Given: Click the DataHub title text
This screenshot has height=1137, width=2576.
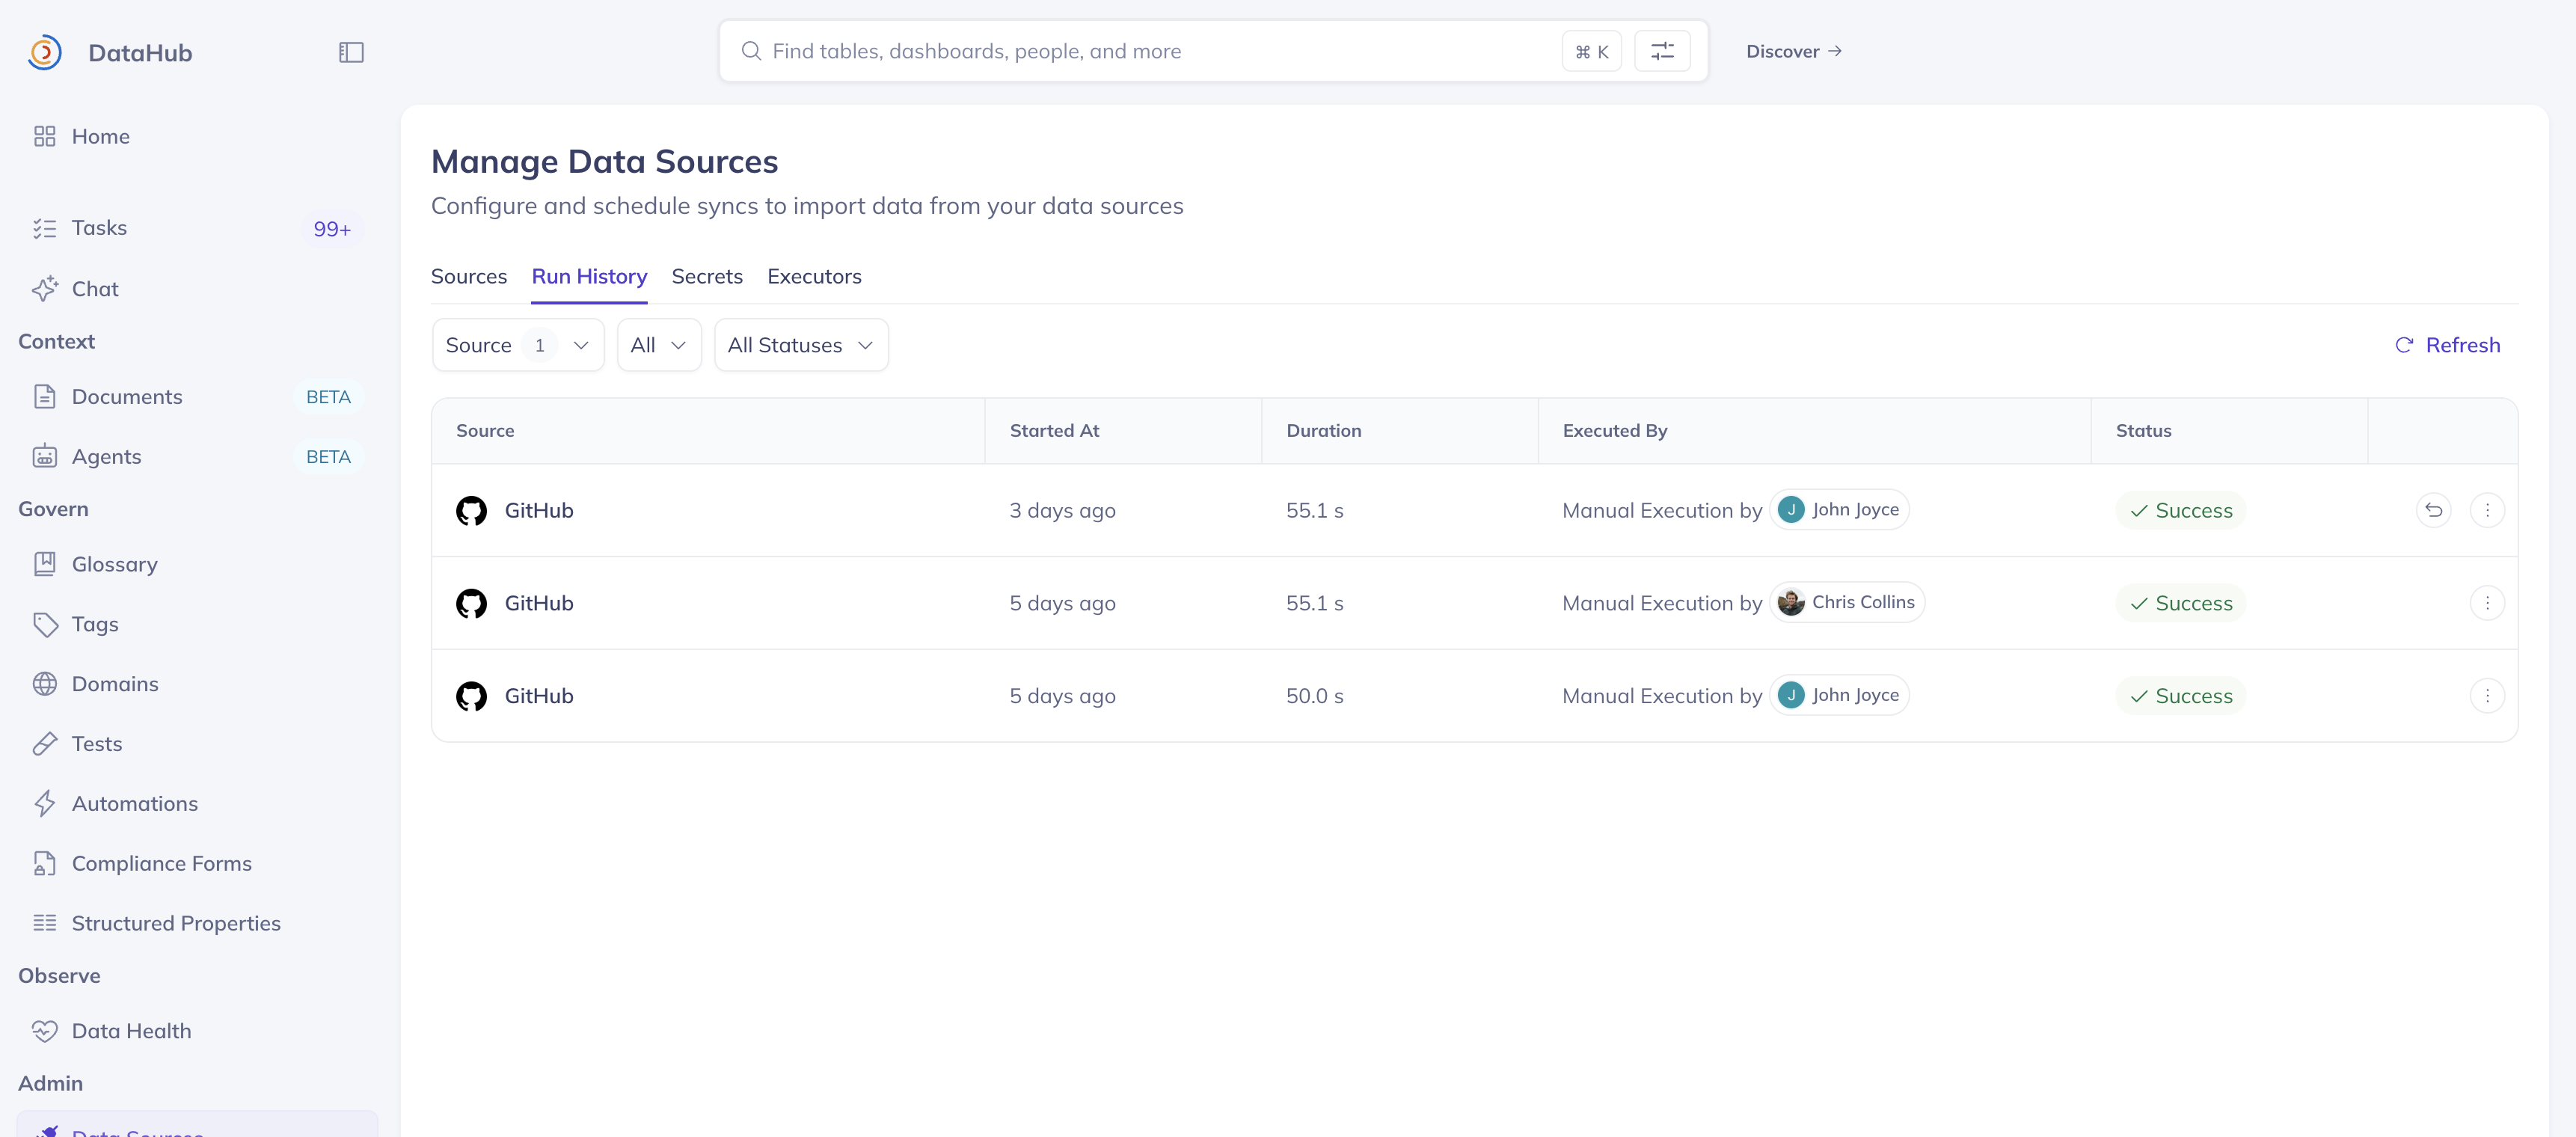Looking at the screenshot, I should coord(140,53).
